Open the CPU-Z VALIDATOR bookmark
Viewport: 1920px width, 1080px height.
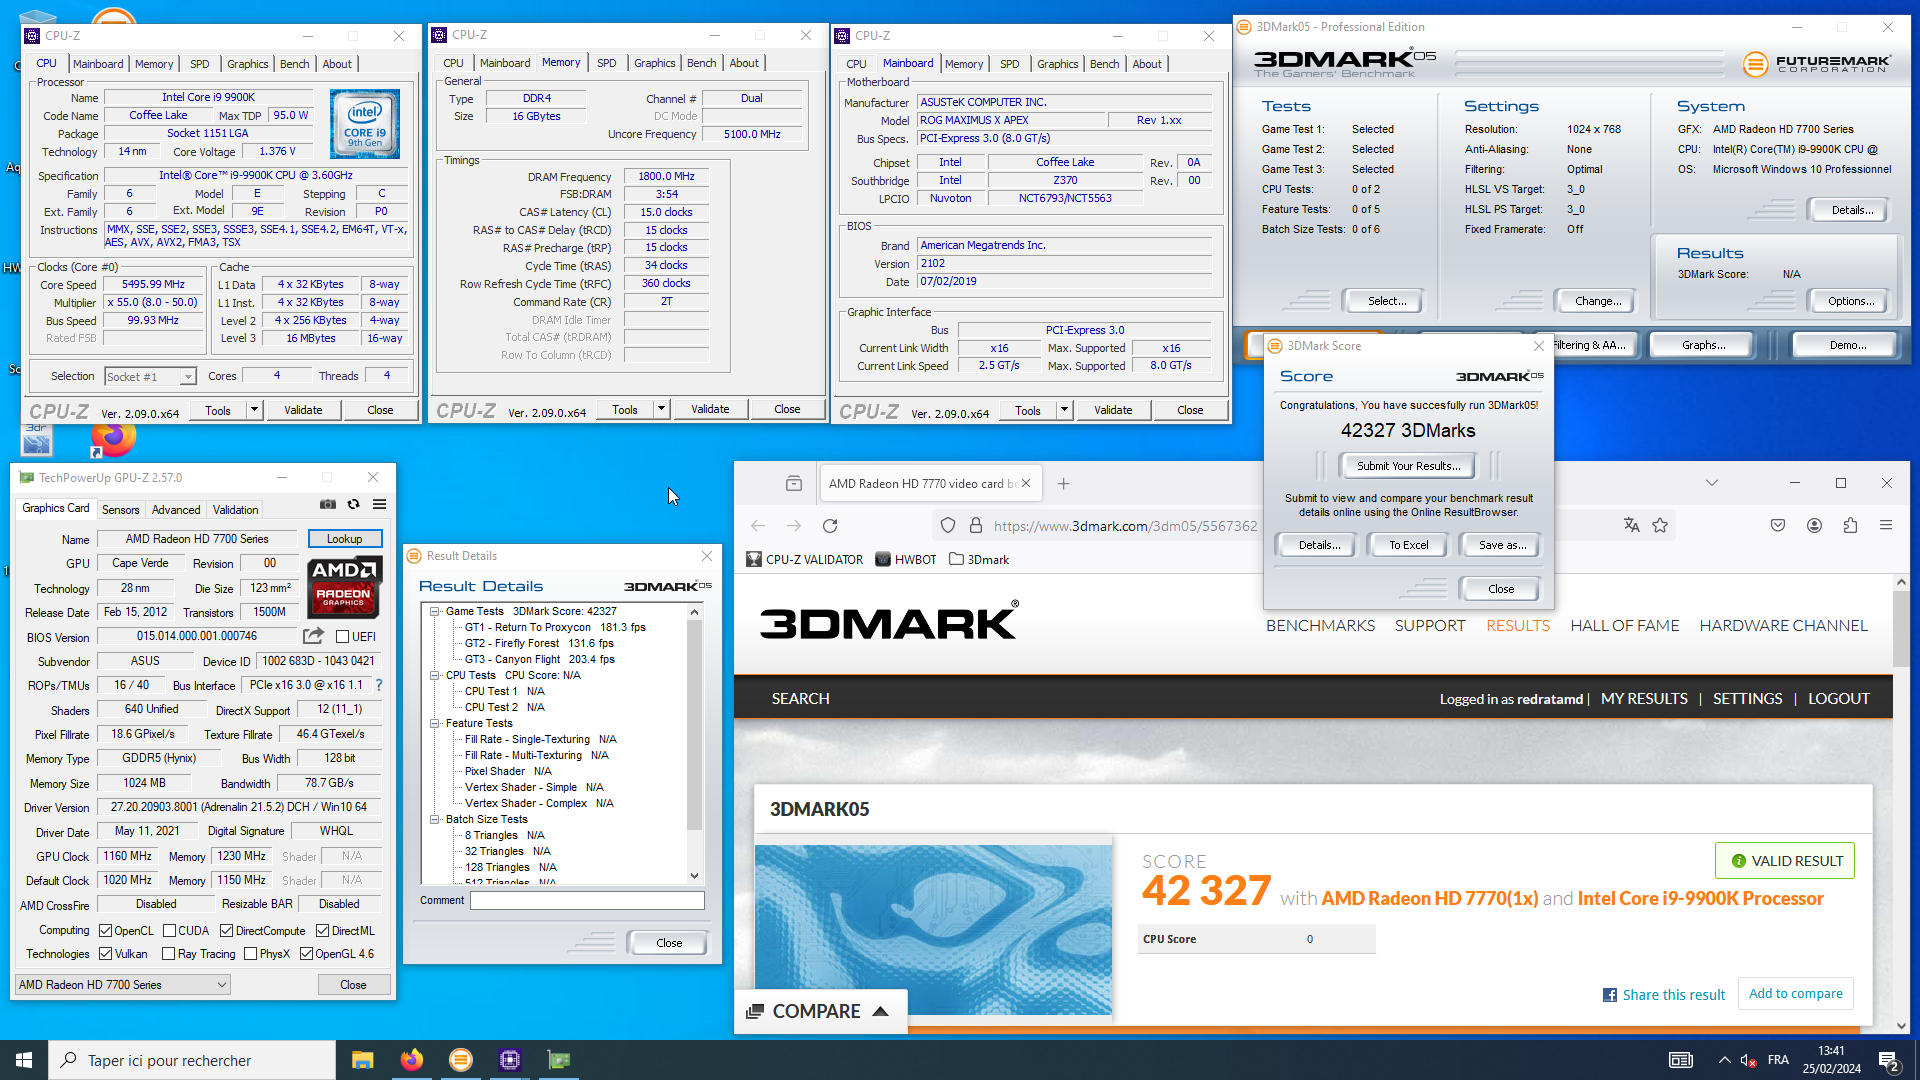coord(805,559)
